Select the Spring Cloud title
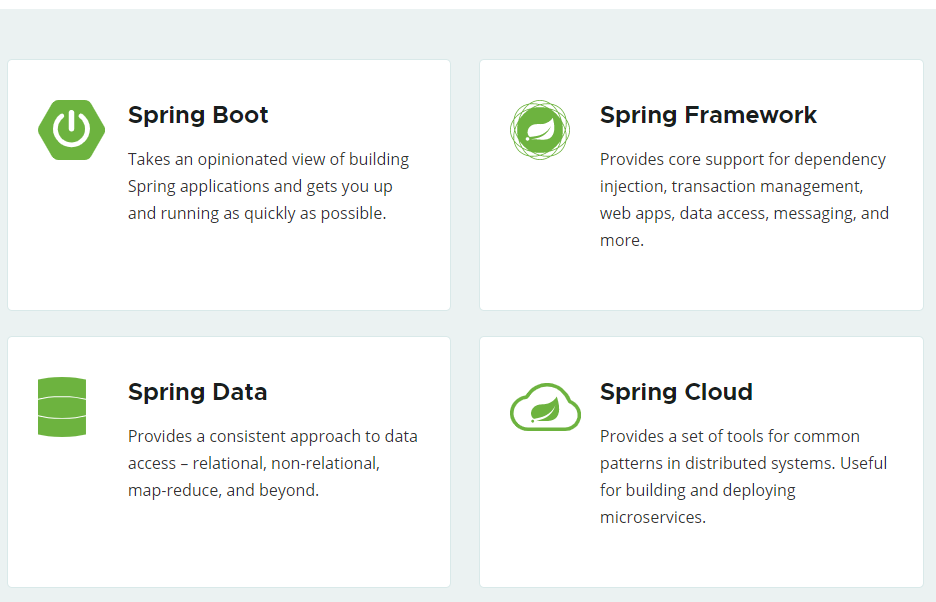The height and width of the screenshot is (602, 936). point(676,392)
